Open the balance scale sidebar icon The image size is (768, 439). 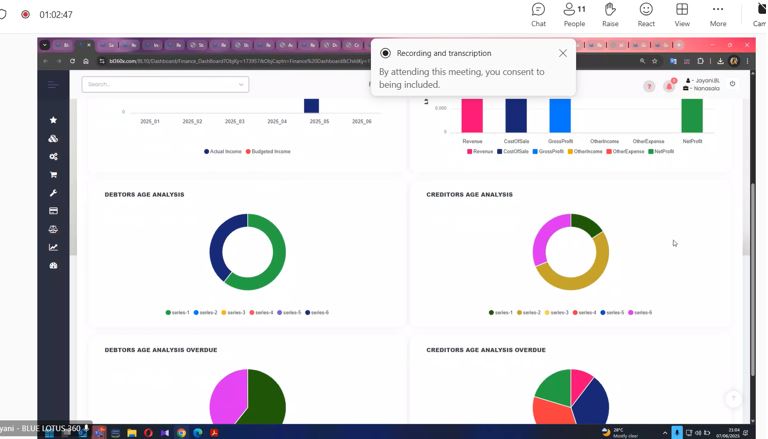click(53, 229)
